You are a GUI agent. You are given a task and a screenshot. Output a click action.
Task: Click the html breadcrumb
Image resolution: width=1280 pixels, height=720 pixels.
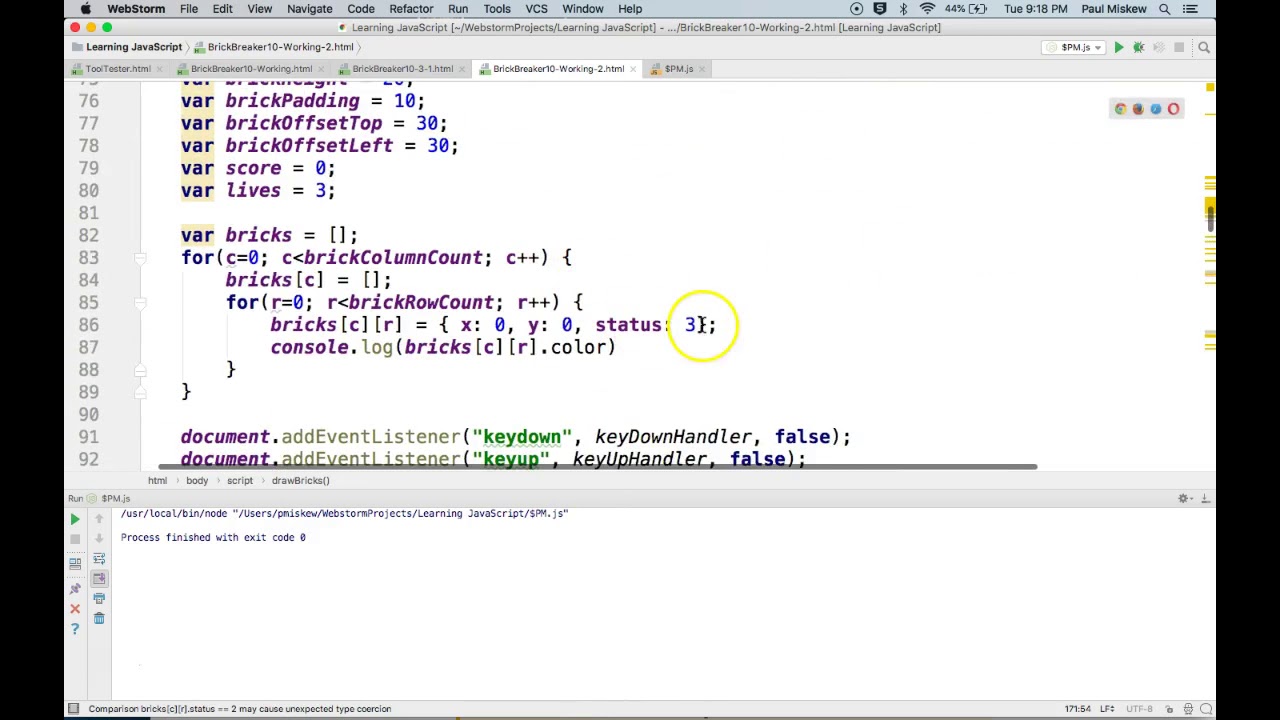point(158,481)
